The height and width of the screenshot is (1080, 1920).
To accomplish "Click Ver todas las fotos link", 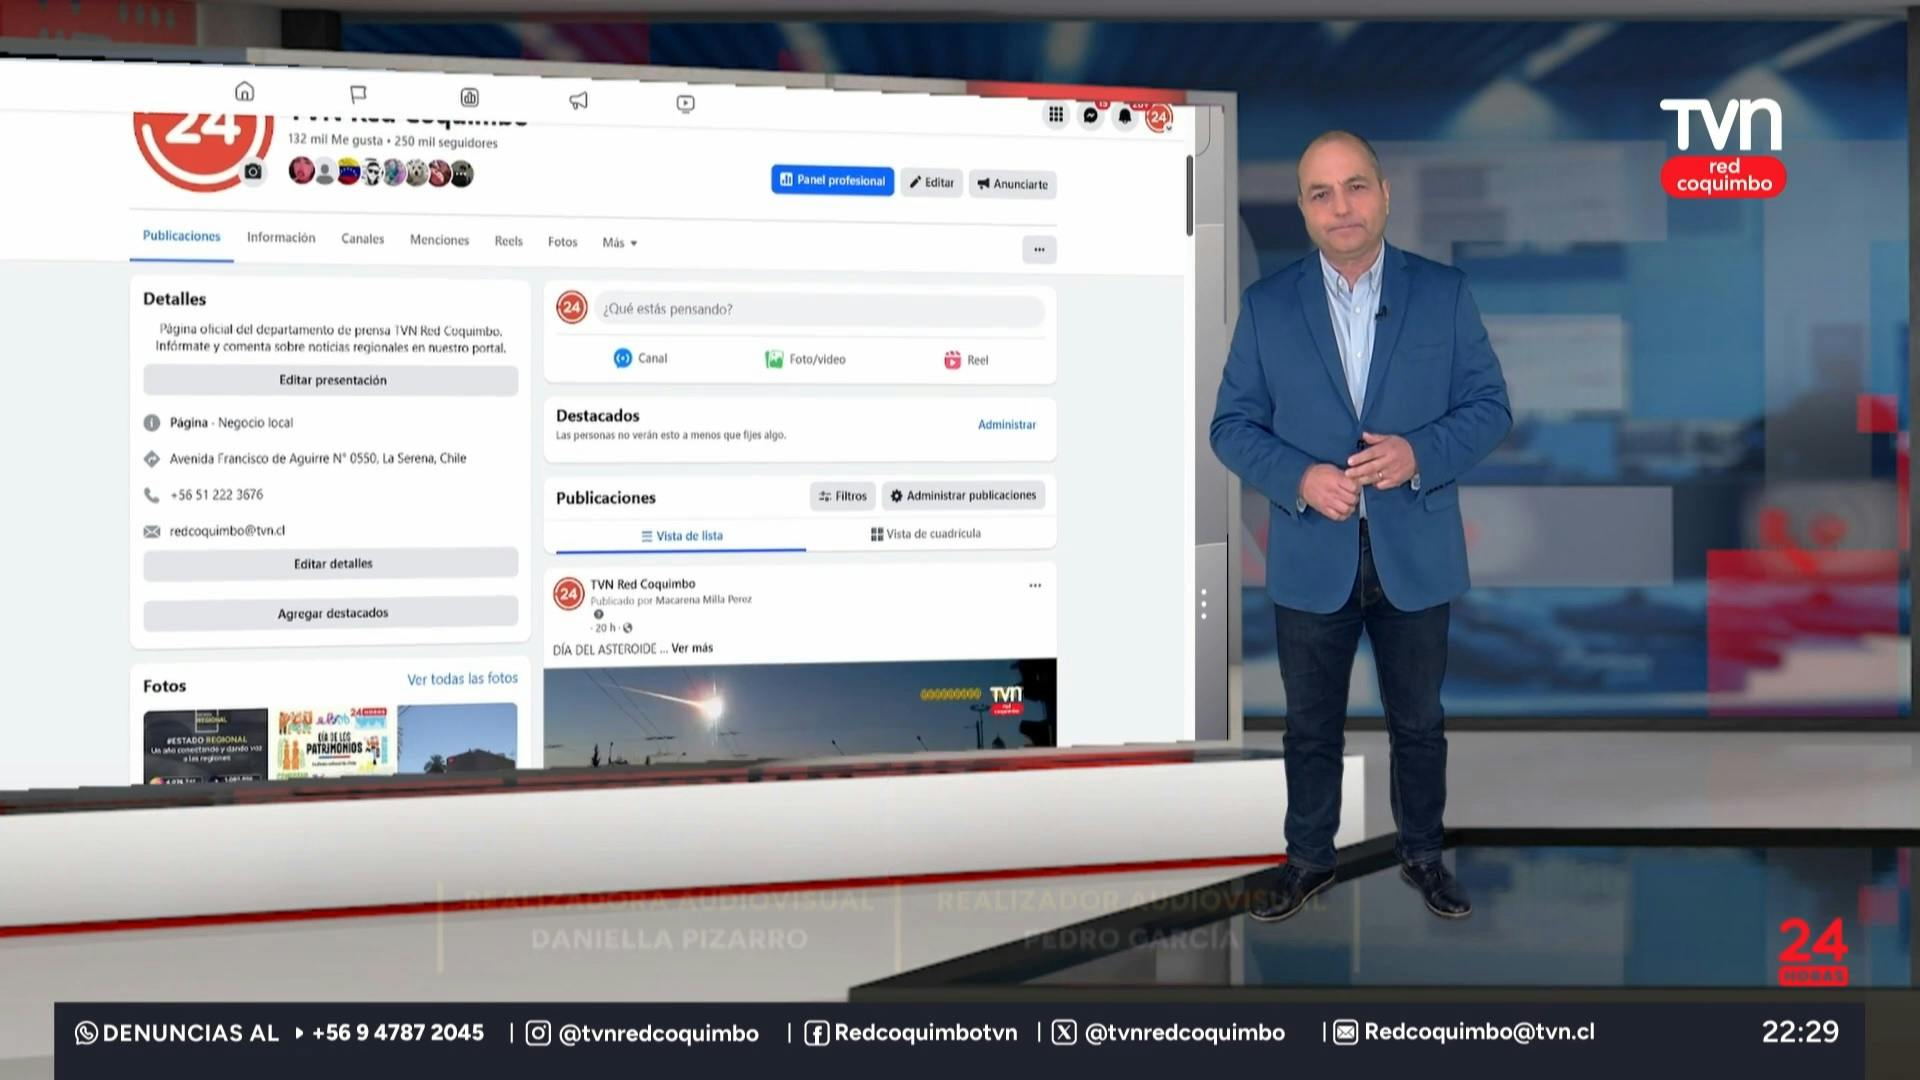I will pyautogui.click(x=462, y=679).
